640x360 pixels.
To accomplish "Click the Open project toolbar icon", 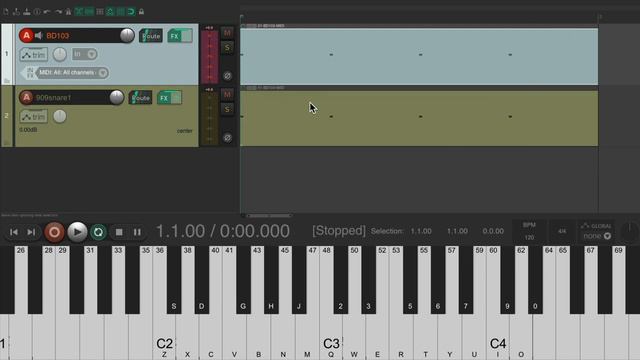I will pyautogui.click(x=16, y=12).
